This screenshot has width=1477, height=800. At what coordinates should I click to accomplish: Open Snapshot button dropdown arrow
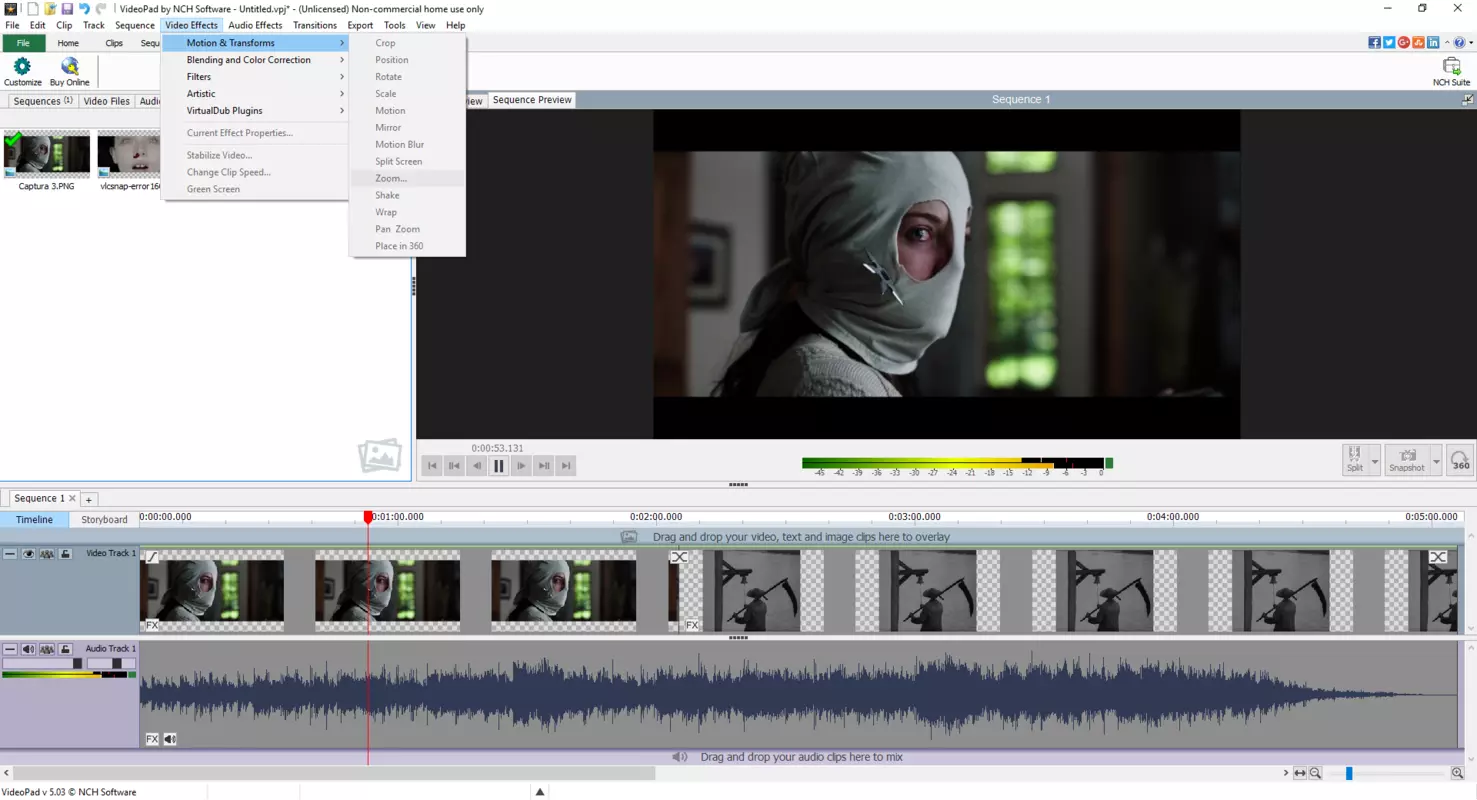click(x=1436, y=461)
